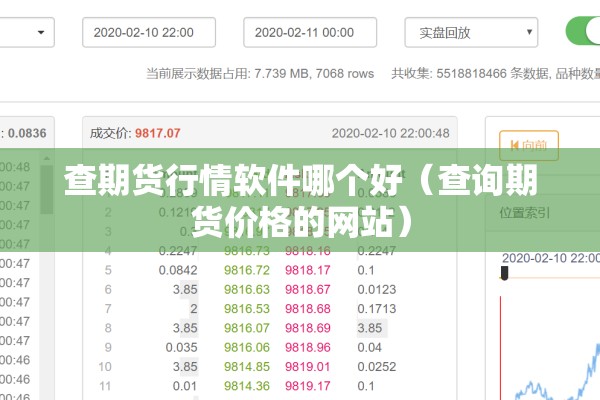Click bid amount 2 in row 7
Viewport: 600px width, 400px height.
click(x=194, y=309)
